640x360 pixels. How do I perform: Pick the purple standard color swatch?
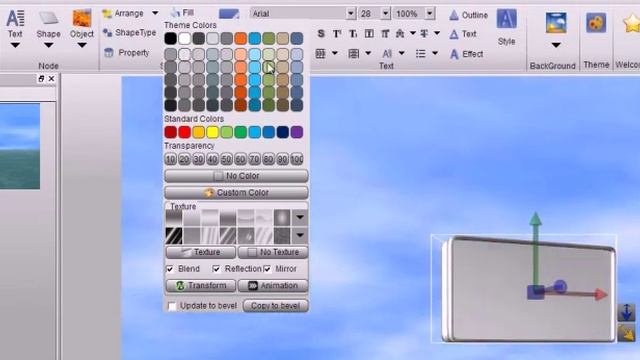click(297, 132)
